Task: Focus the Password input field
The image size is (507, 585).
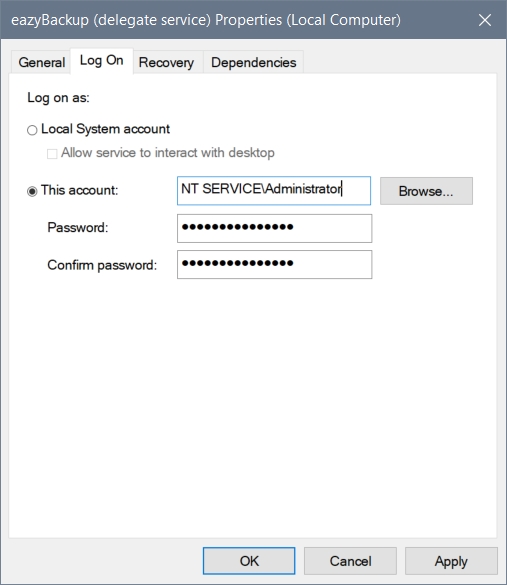Action: click(274, 228)
